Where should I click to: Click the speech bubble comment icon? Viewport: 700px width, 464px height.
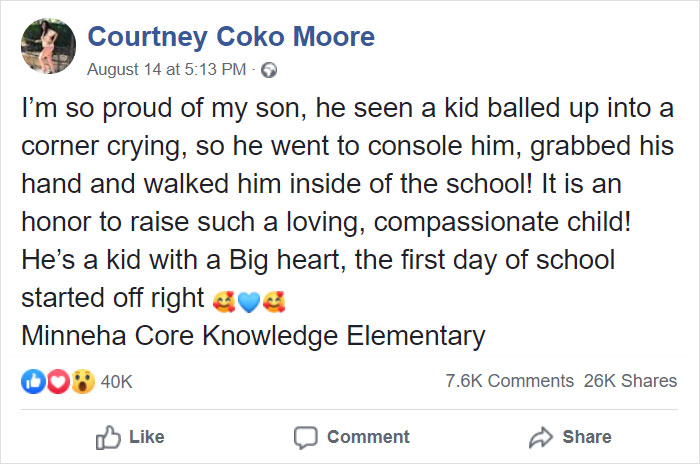coord(305,437)
